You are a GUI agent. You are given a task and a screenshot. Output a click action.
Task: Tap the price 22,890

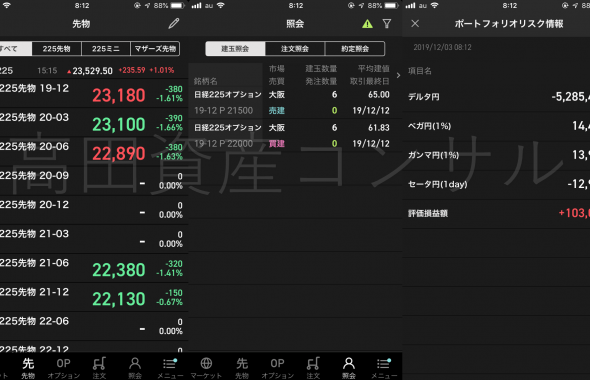pos(119,154)
